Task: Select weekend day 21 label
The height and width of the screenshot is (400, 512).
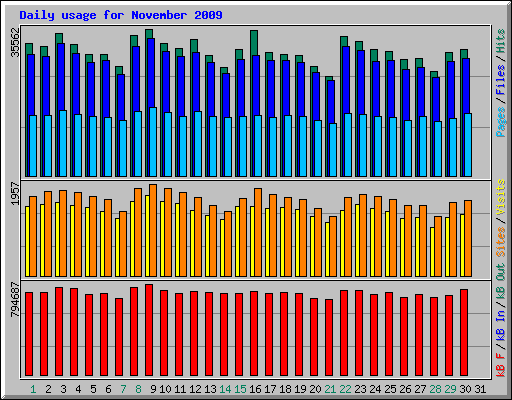Action: coord(330,389)
